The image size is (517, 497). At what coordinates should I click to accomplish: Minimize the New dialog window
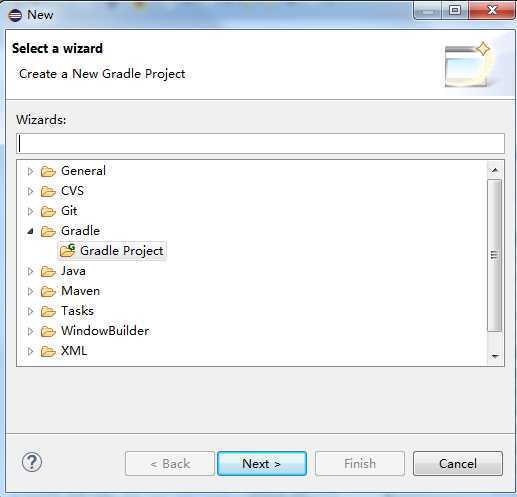point(427,10)
